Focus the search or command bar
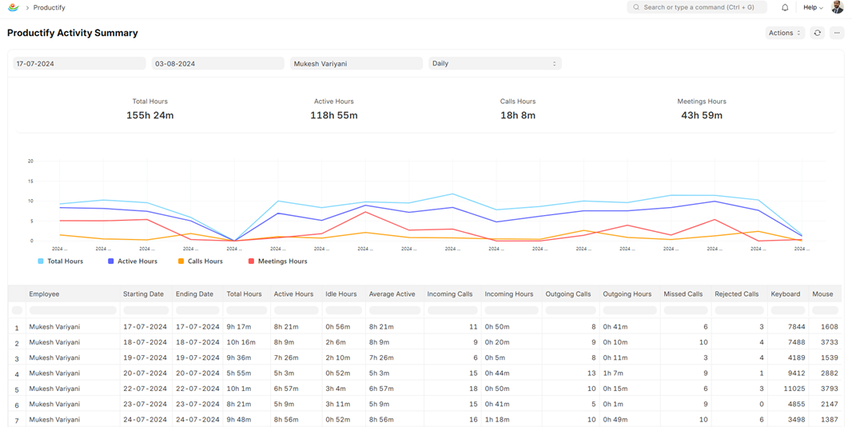The width and height of the screenshot is (852, 427). (x=697, y=8)
